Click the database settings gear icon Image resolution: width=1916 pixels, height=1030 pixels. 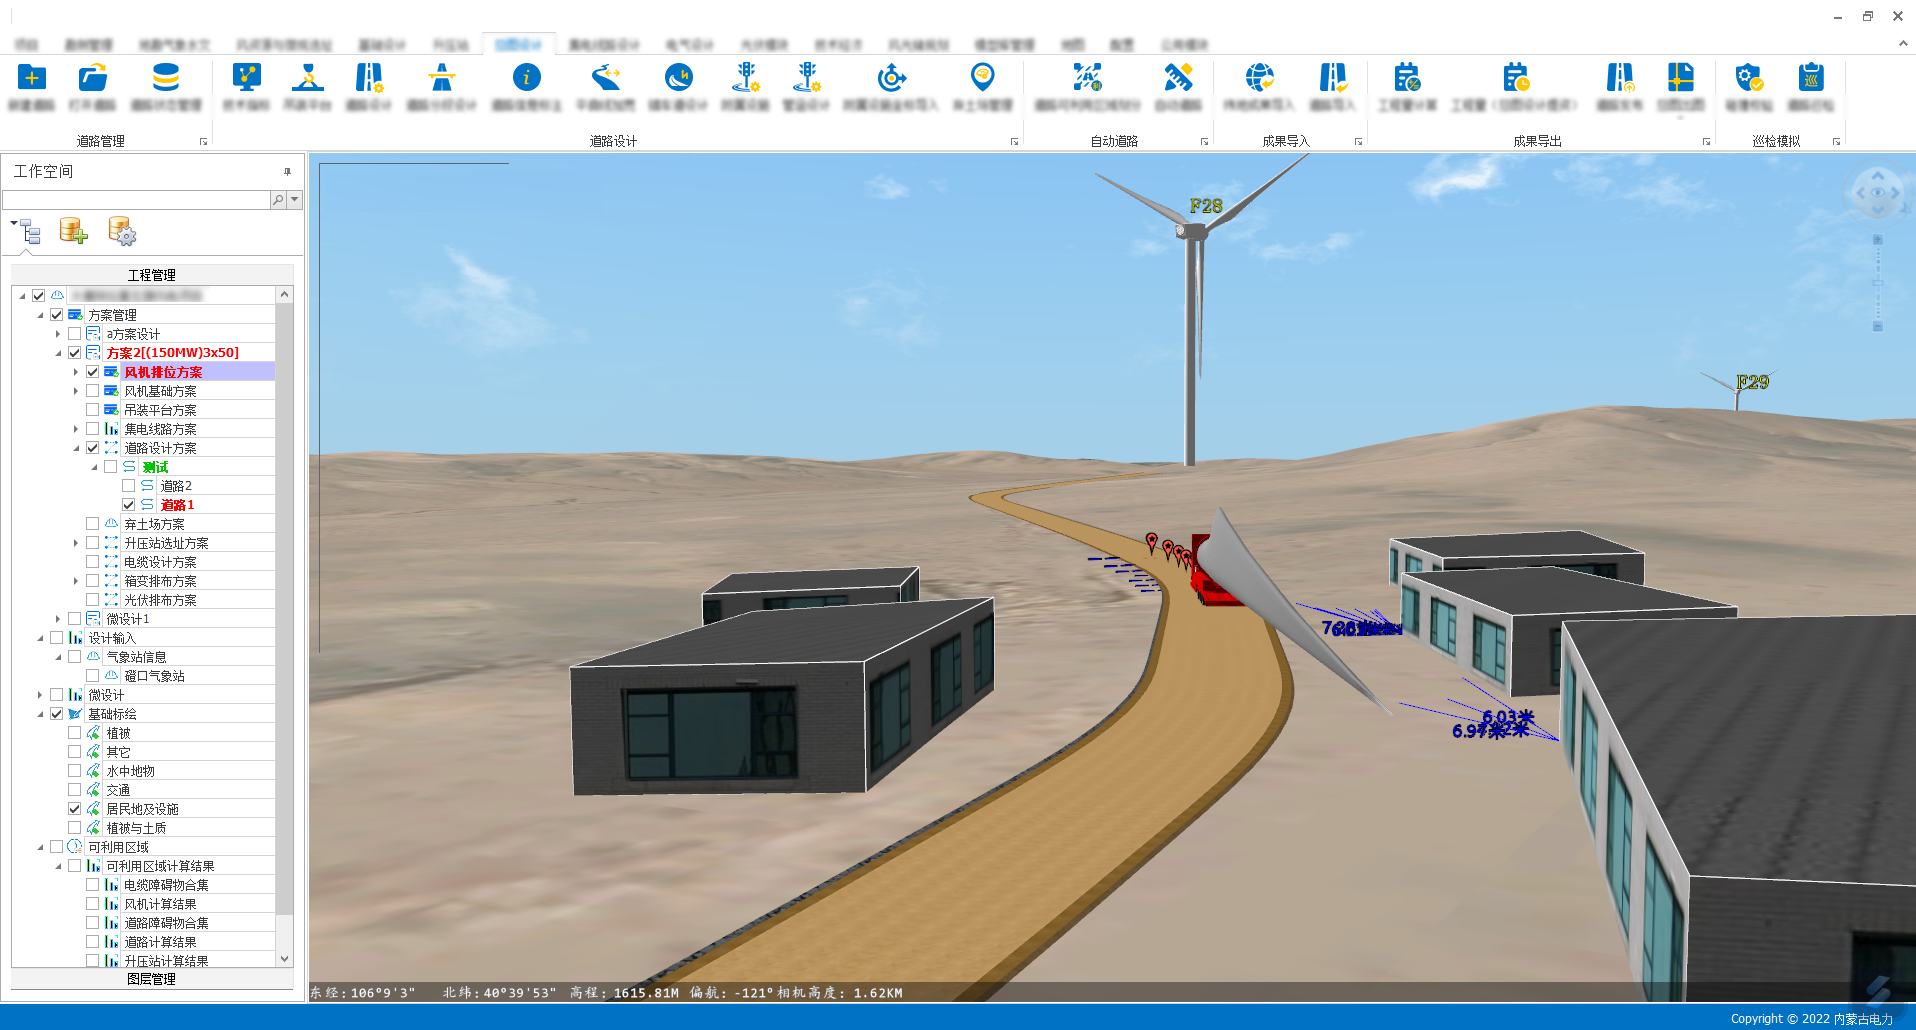(122, 231)
